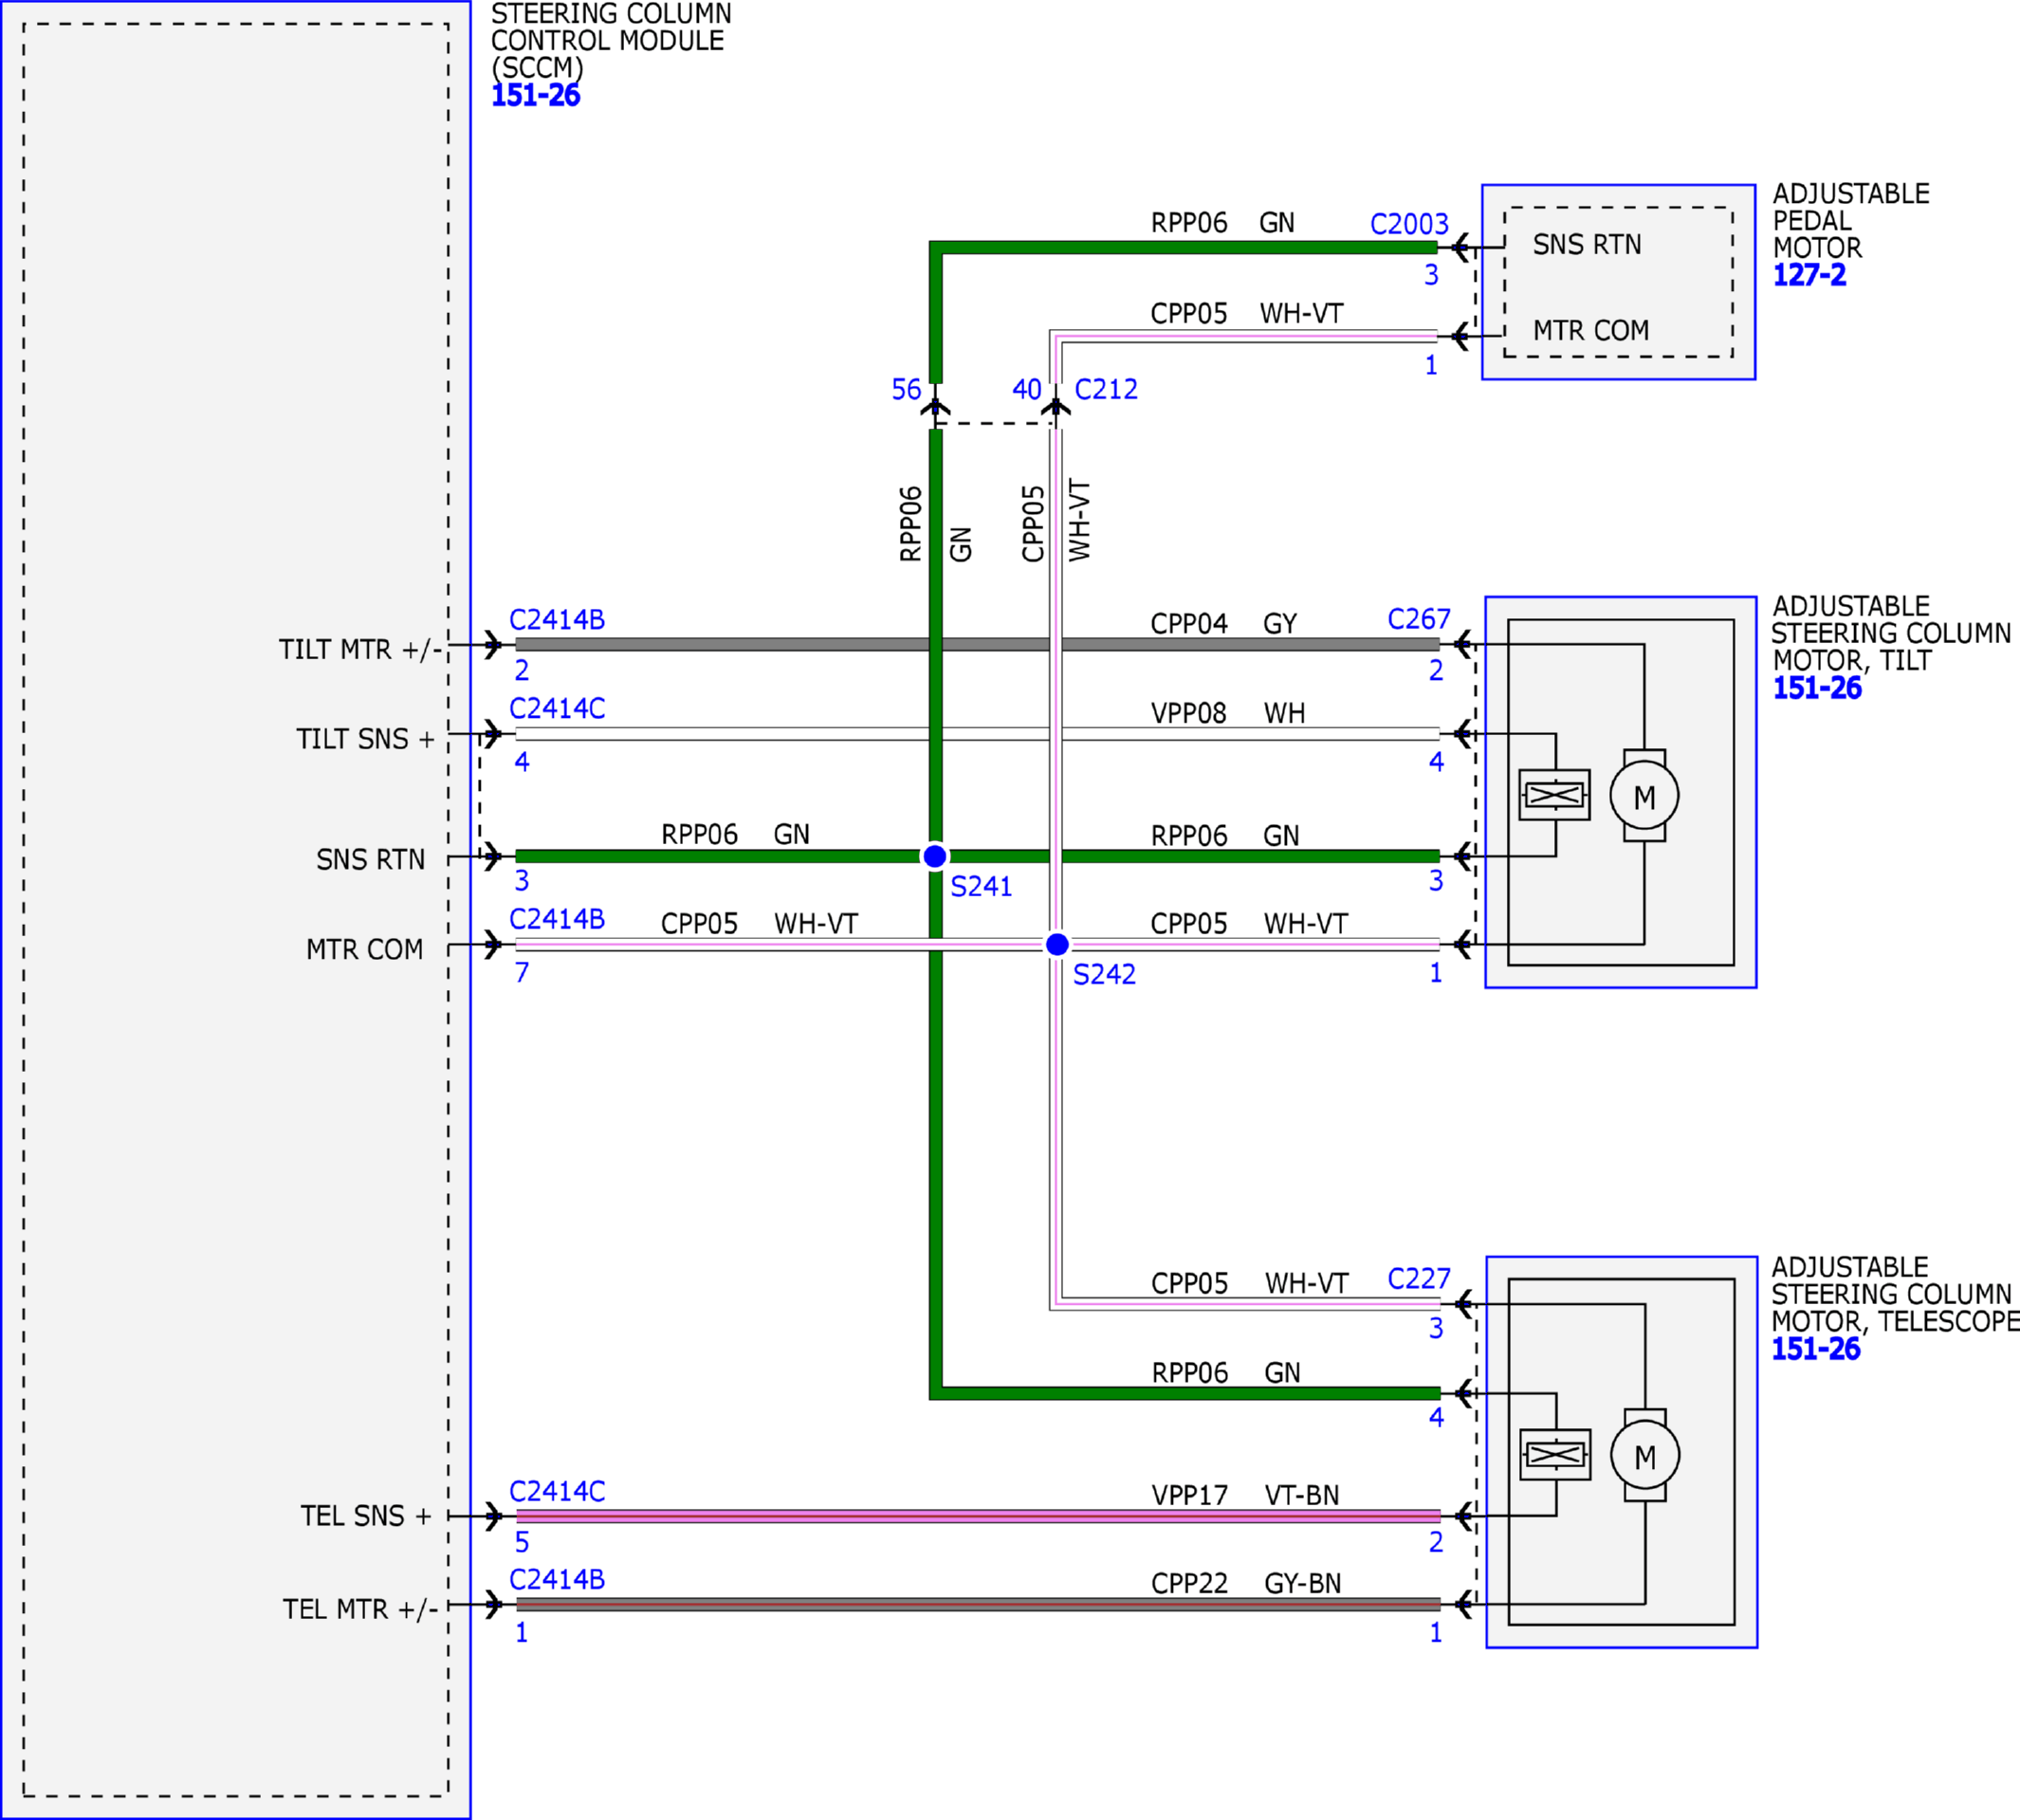This screenshot has height=1820, width=2020.
Task: Click the tilt motor M symbol
Action: pos(1644,796)
